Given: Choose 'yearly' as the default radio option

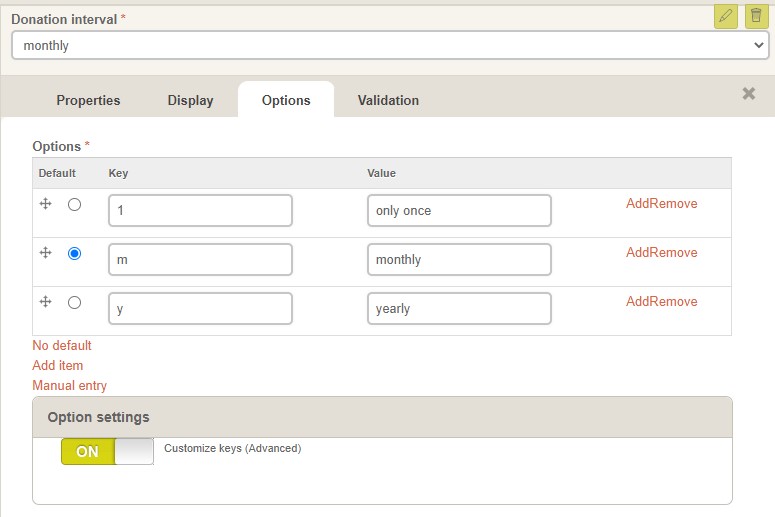Looking at the screenshot, I should pyautogui.click(x=75, y=302).
